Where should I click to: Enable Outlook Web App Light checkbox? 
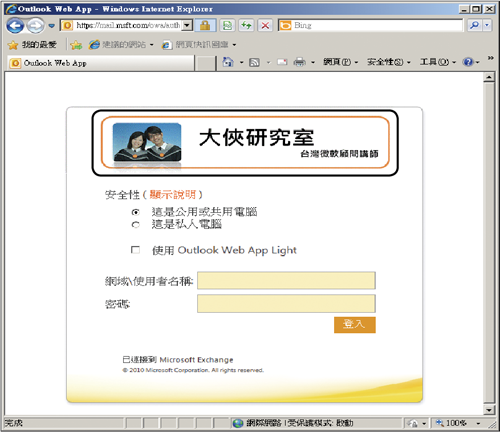point(135,250)
